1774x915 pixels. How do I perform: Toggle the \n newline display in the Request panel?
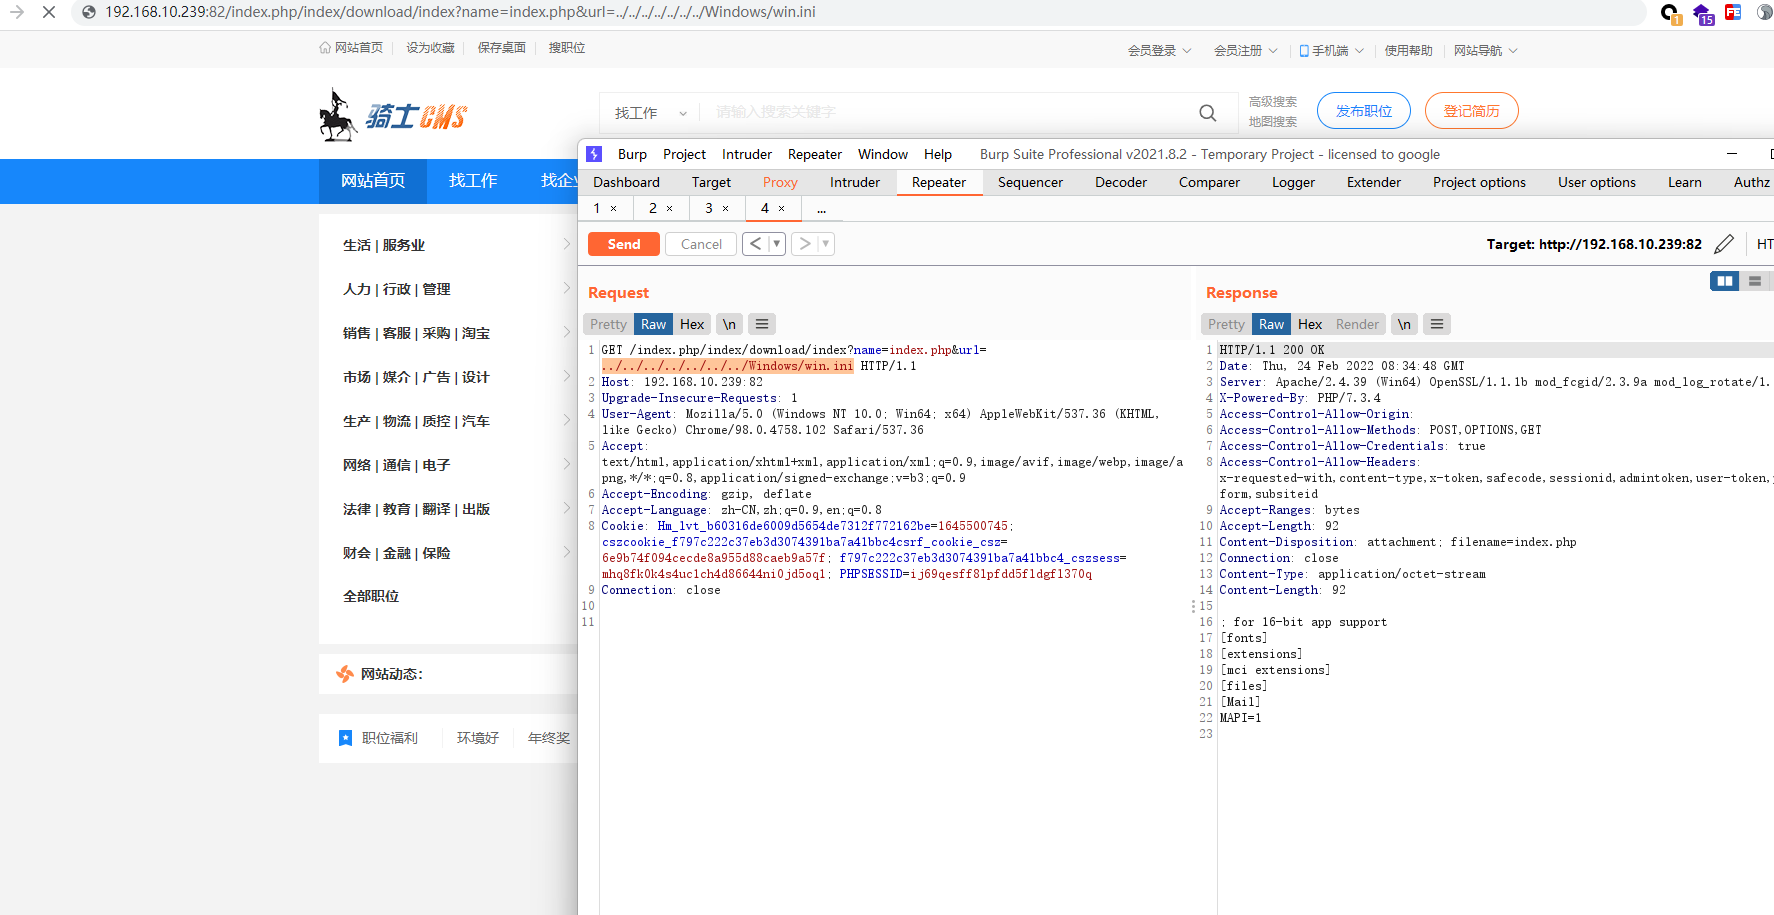point(728,323)
